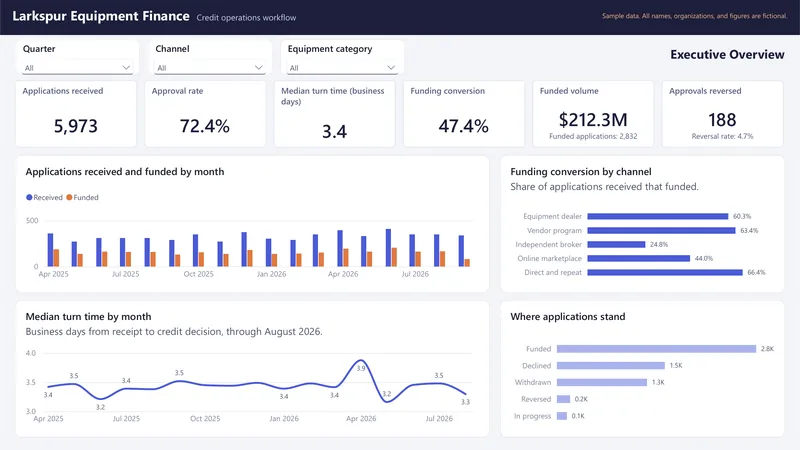Click the 66.4% Direct and repeat label
The image size is (800, 450).
tap(756, 272)
